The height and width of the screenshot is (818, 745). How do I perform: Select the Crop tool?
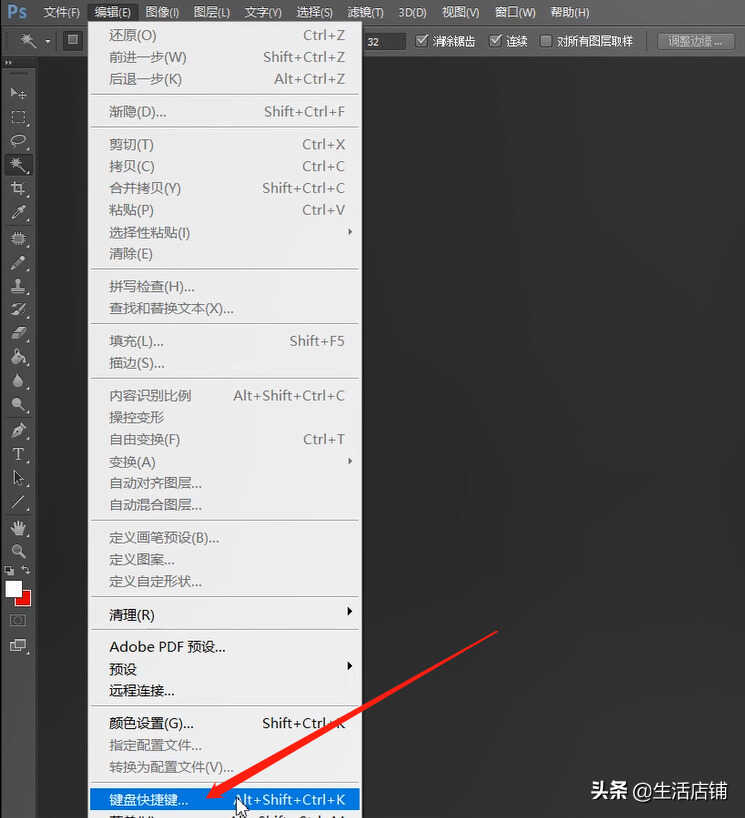pos(18,188)
